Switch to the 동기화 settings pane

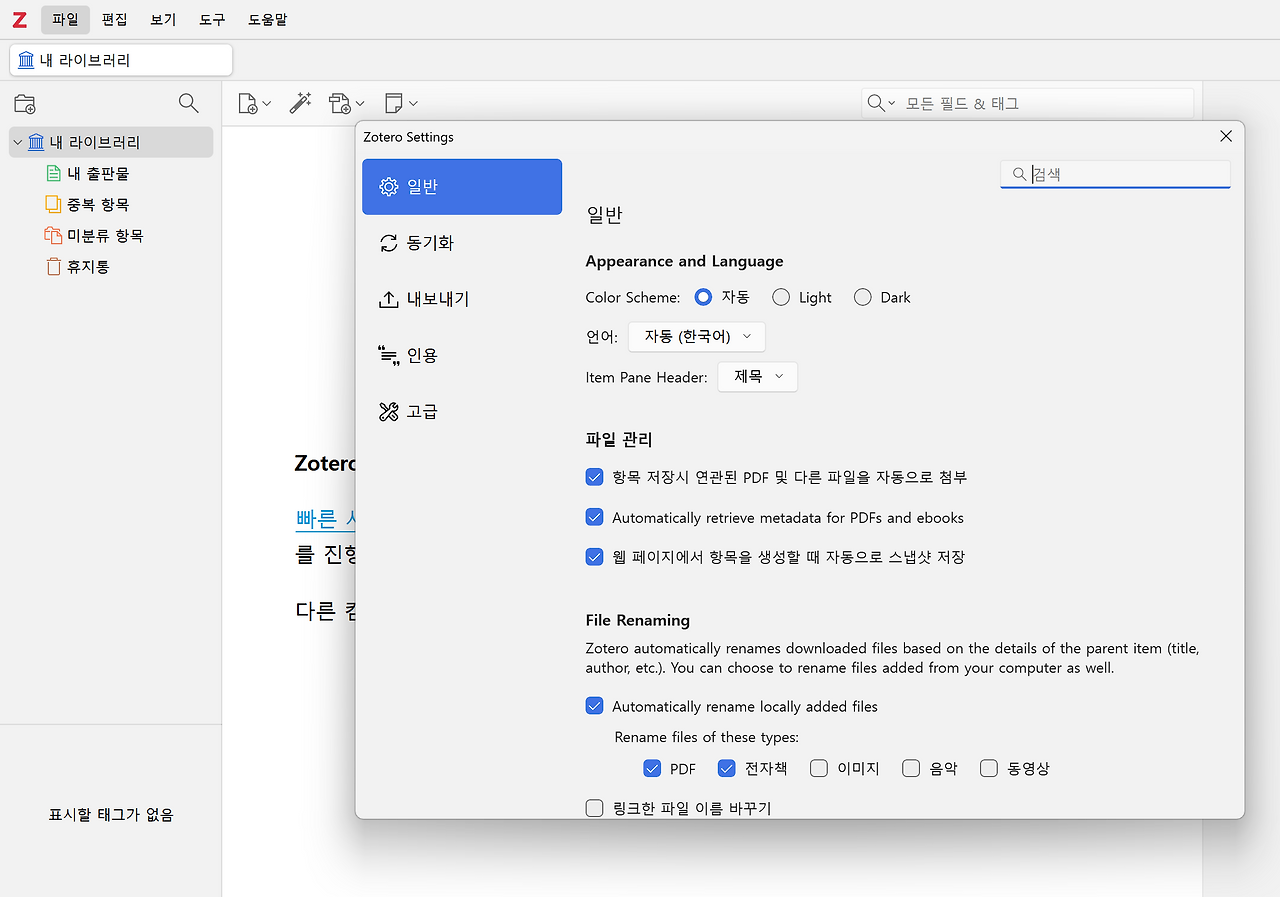(462, 243)
